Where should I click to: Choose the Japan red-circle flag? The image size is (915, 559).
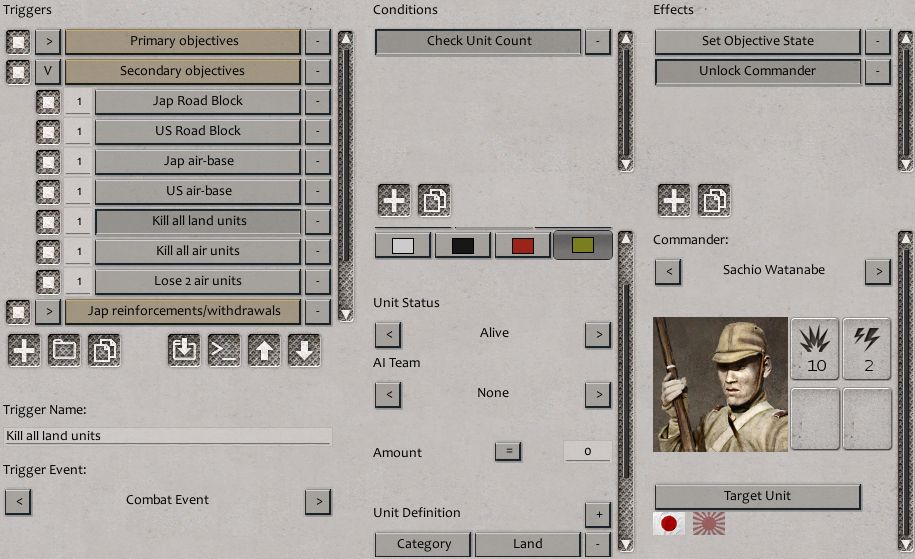point(669,523)
